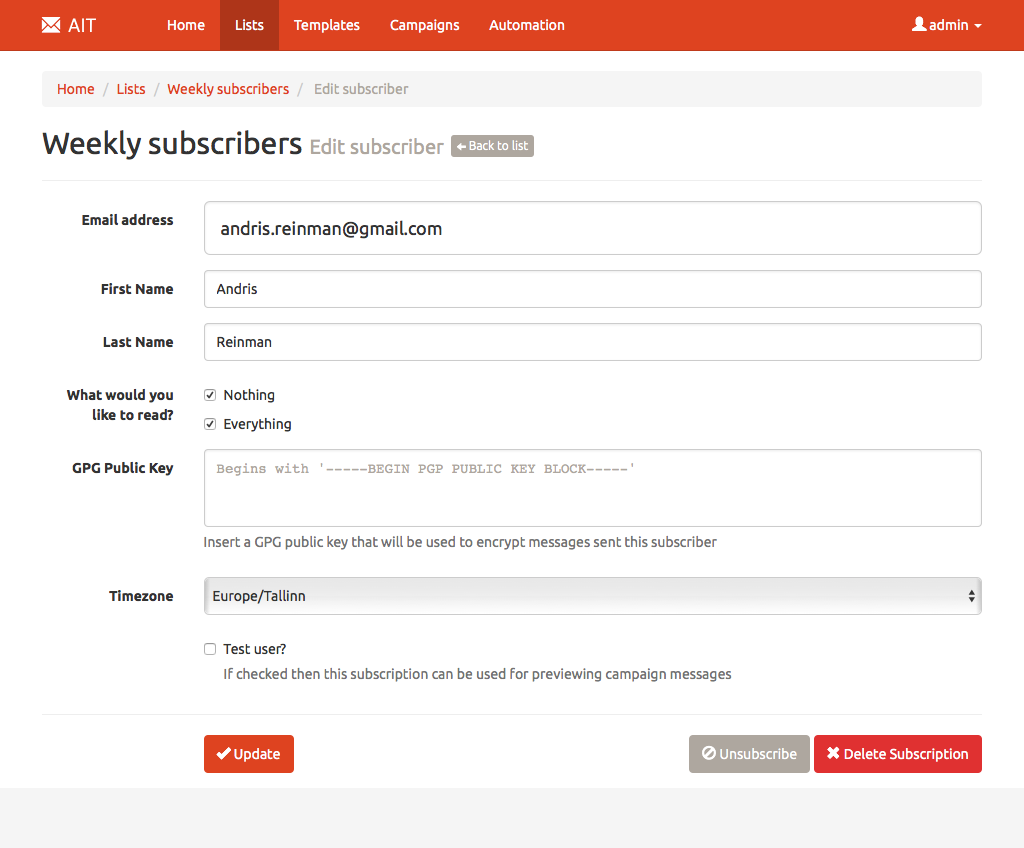Viewport: 1024px width, 848px height.
Task: Uncheck the Nothing checkbox
Action: pos(210,395)
